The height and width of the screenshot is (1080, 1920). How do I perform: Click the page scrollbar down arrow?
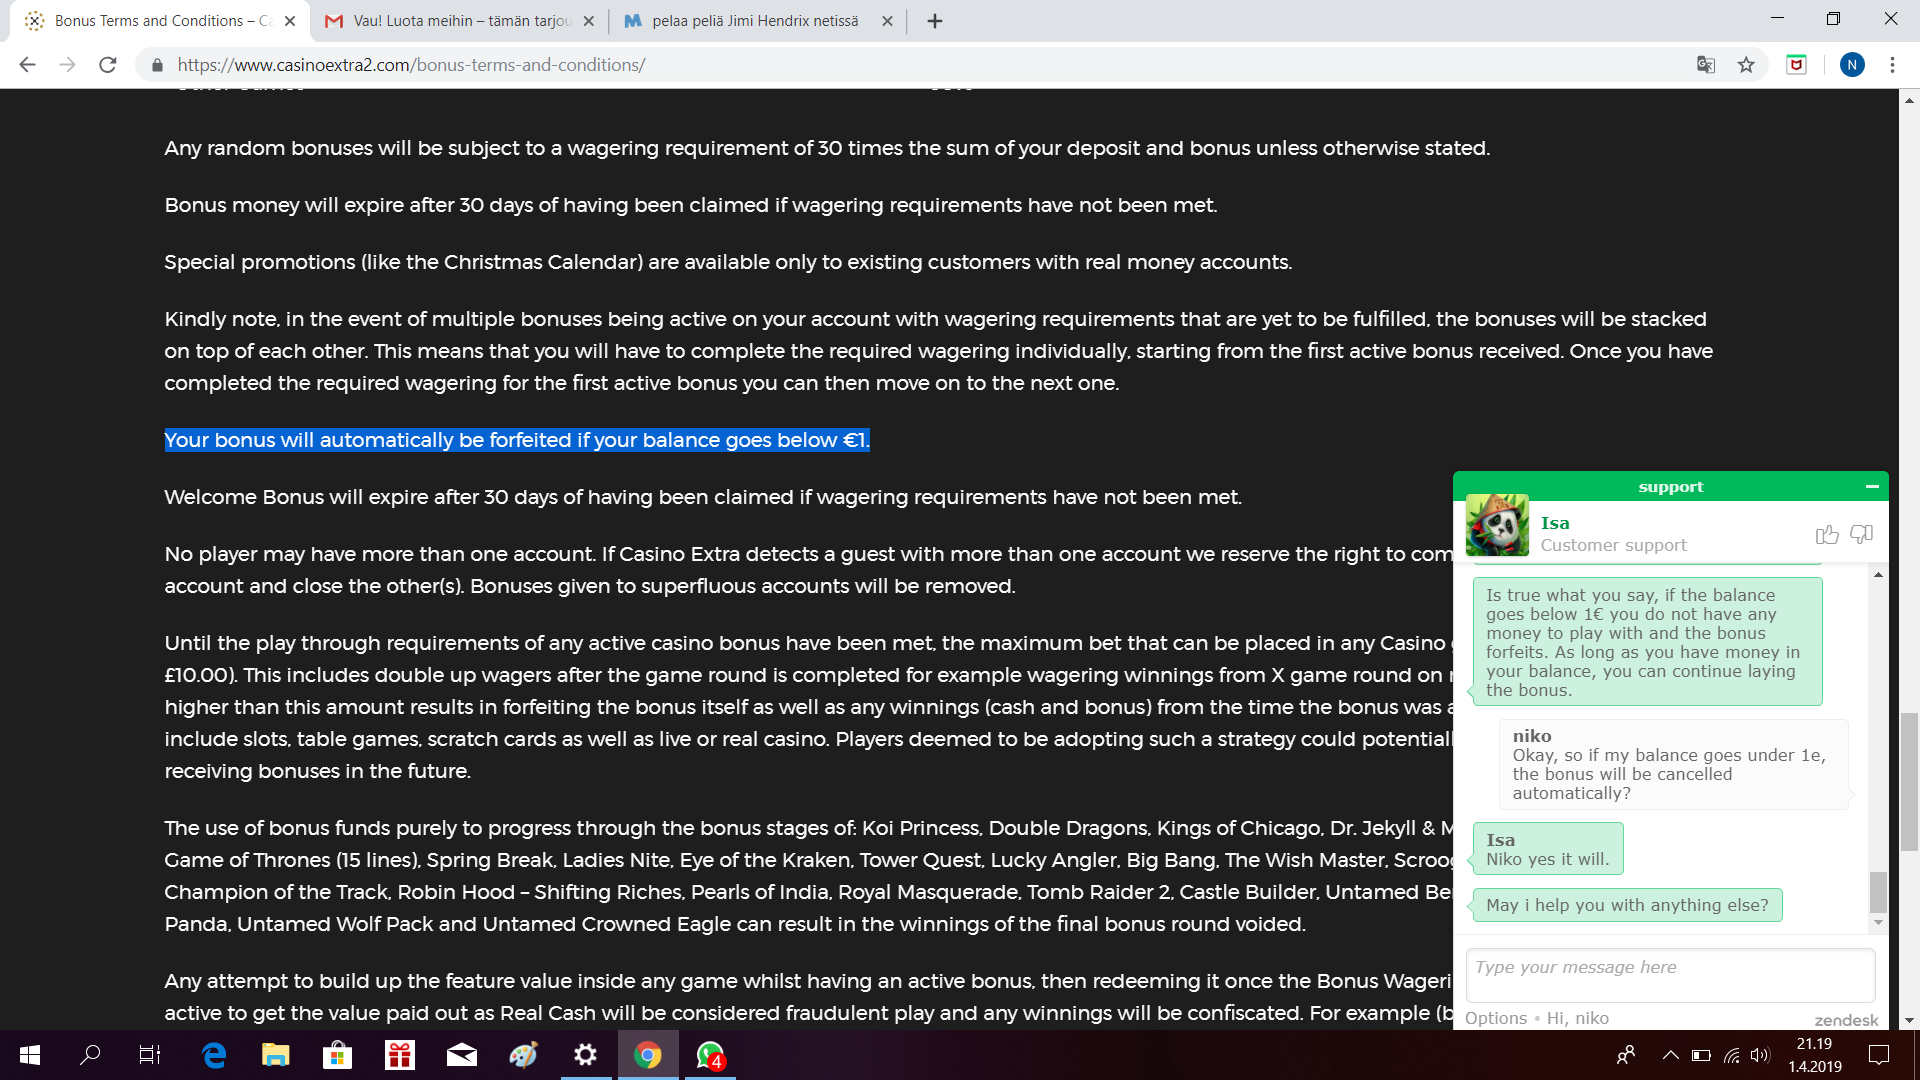pos(1909,1020)
